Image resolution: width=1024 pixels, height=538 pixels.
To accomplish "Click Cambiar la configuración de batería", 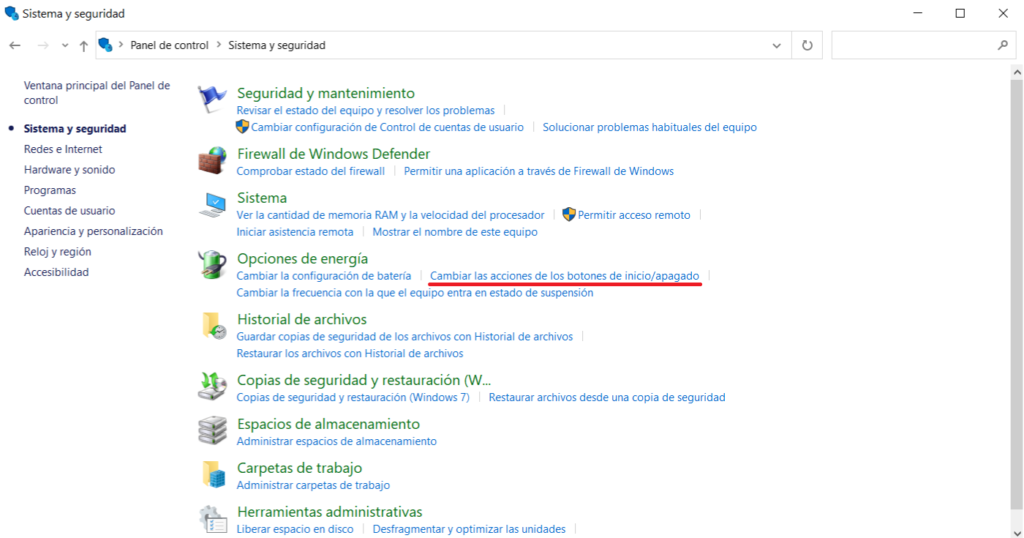I will pyautogui.click(x=324, y=276).
